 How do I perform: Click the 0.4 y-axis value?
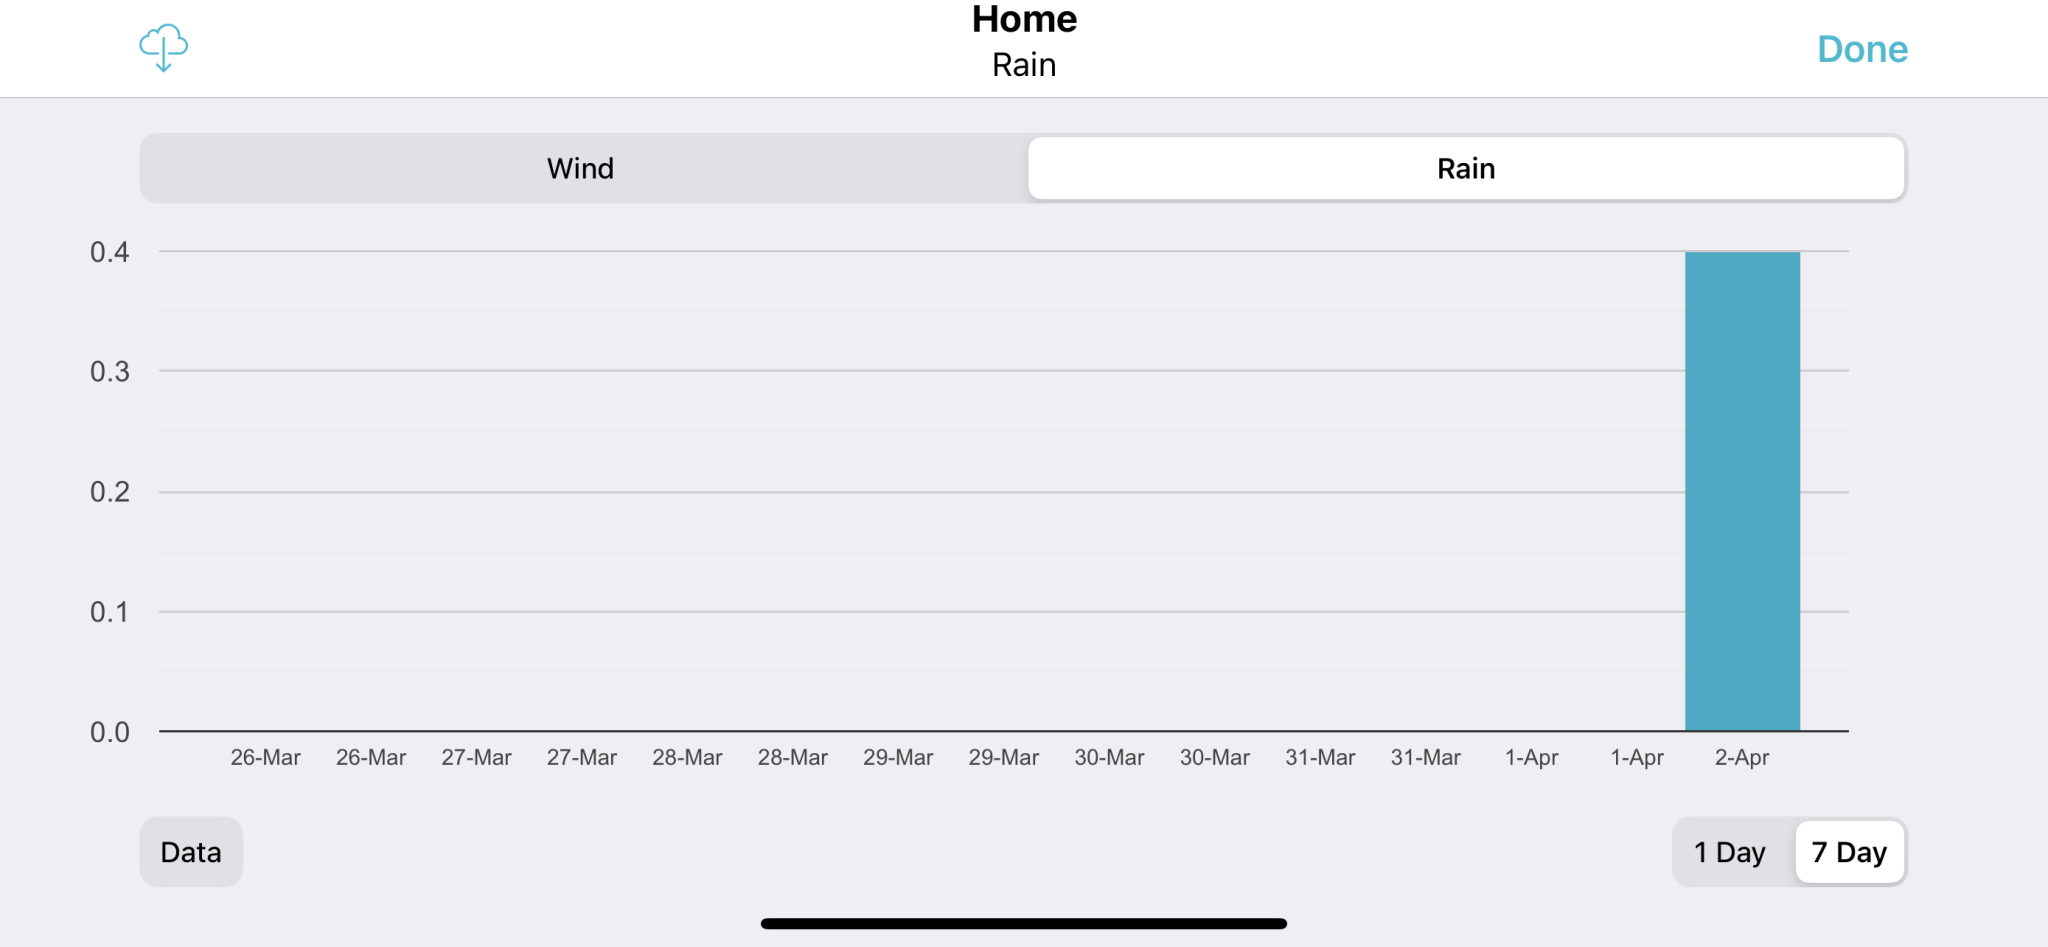pos(110,252)
